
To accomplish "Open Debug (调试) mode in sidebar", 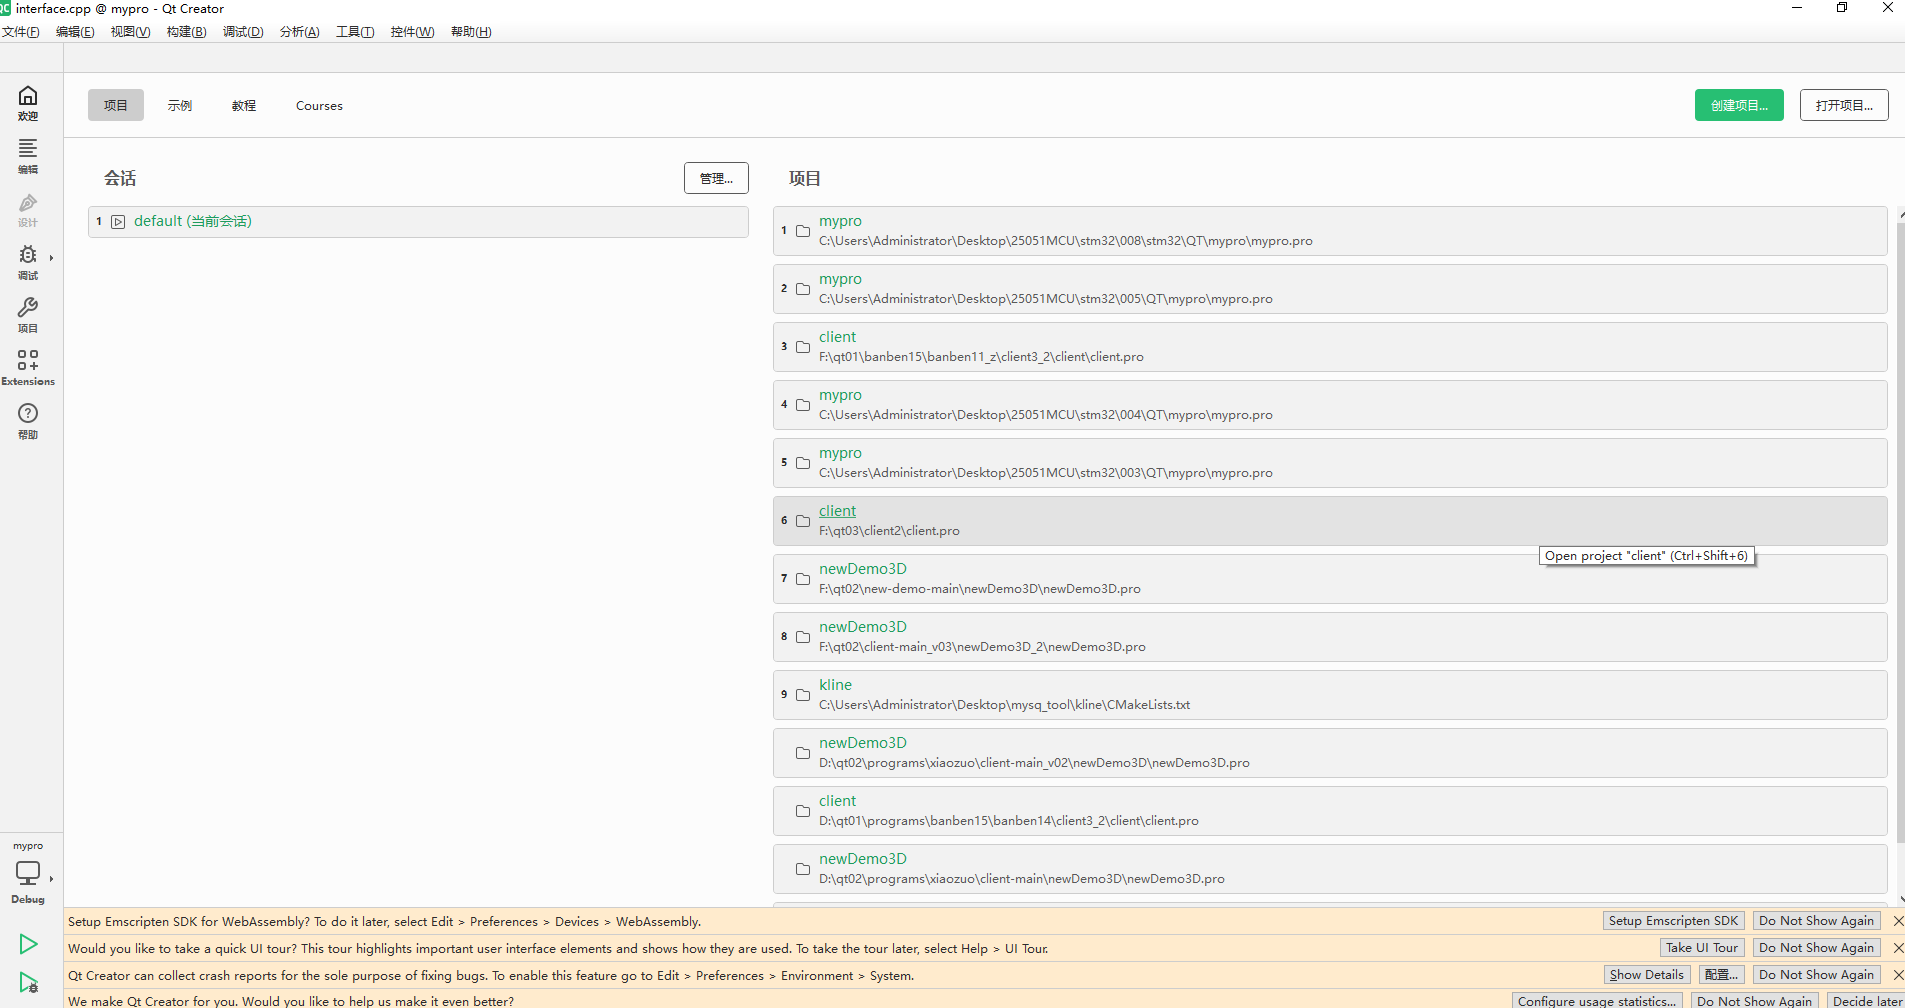I will 28,263.
